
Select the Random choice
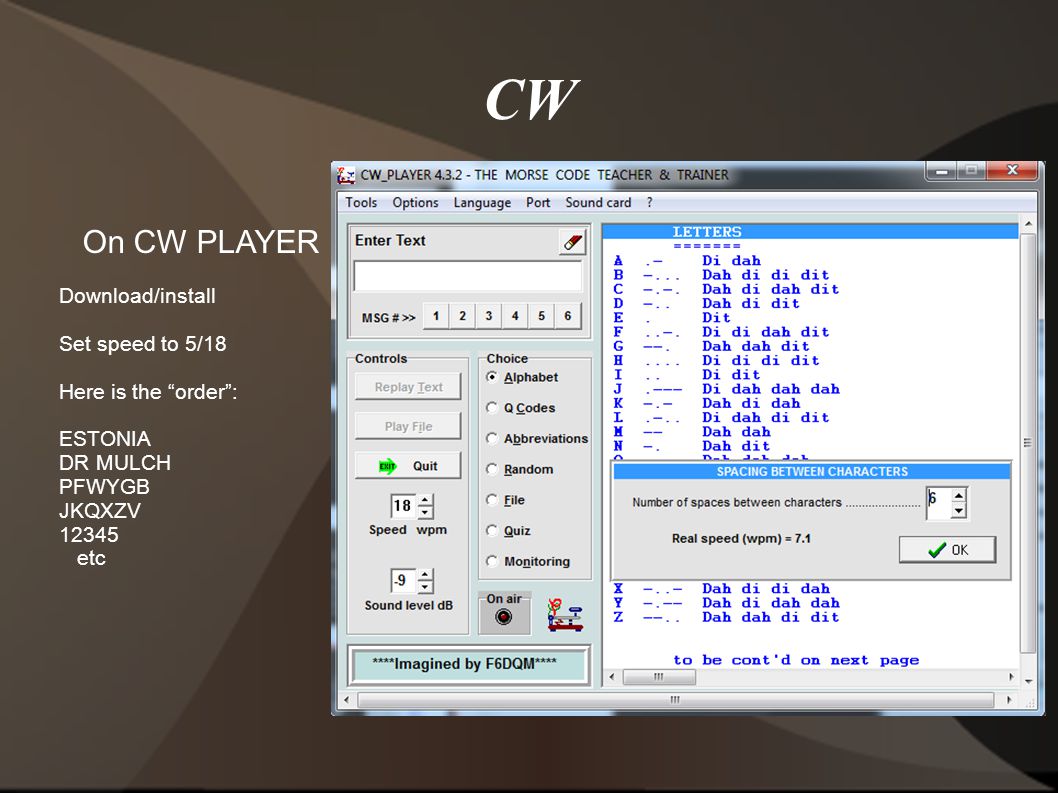(520, 469)
